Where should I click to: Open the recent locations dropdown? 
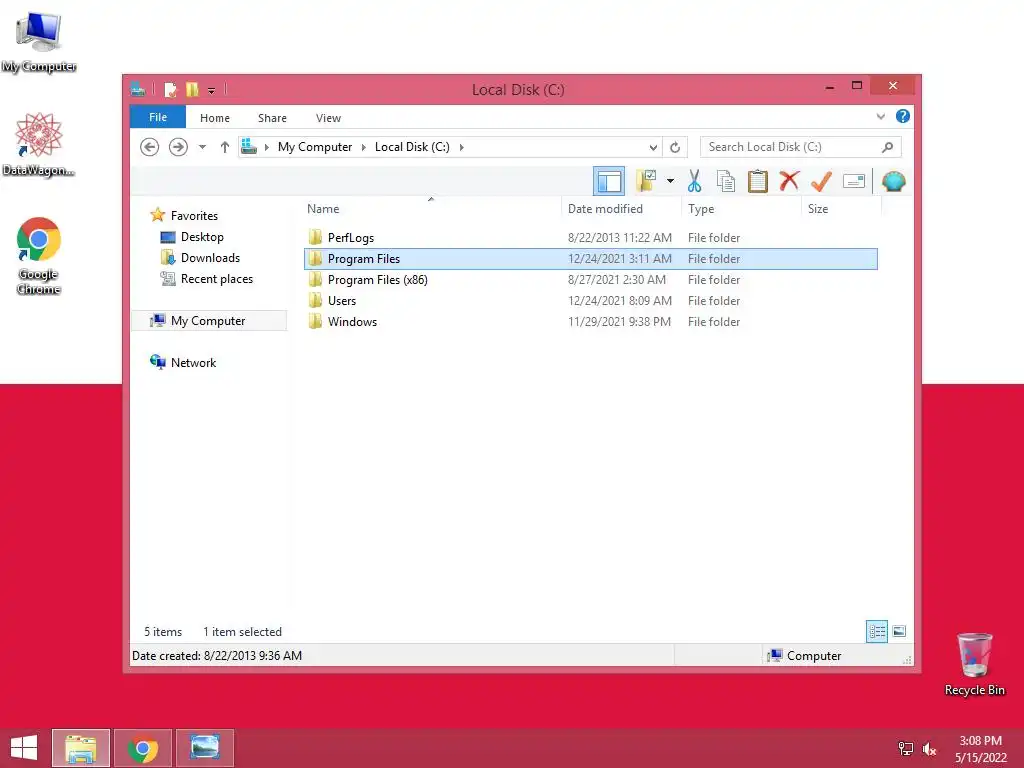(202, 147)
